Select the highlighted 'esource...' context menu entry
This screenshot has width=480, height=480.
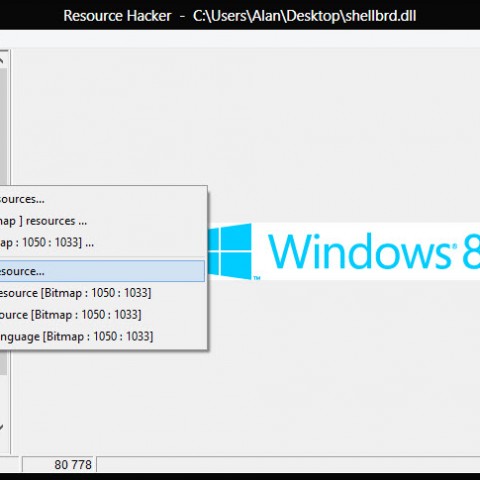pyautogui.click(x=102, y=271)
